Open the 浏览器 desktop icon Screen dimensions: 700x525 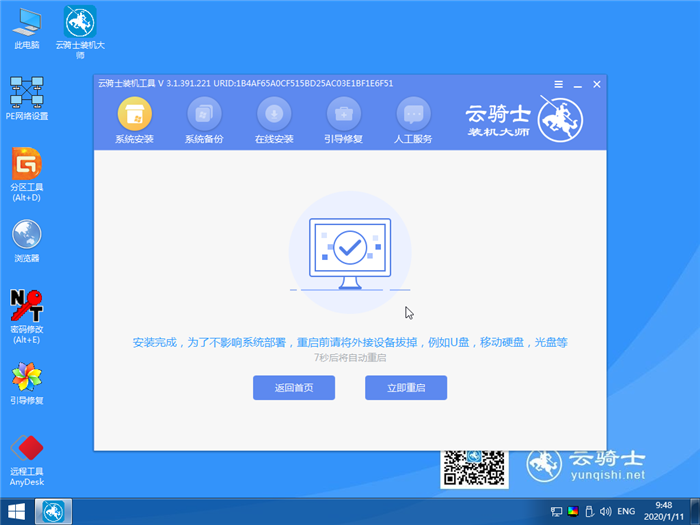tap(27, 241)
